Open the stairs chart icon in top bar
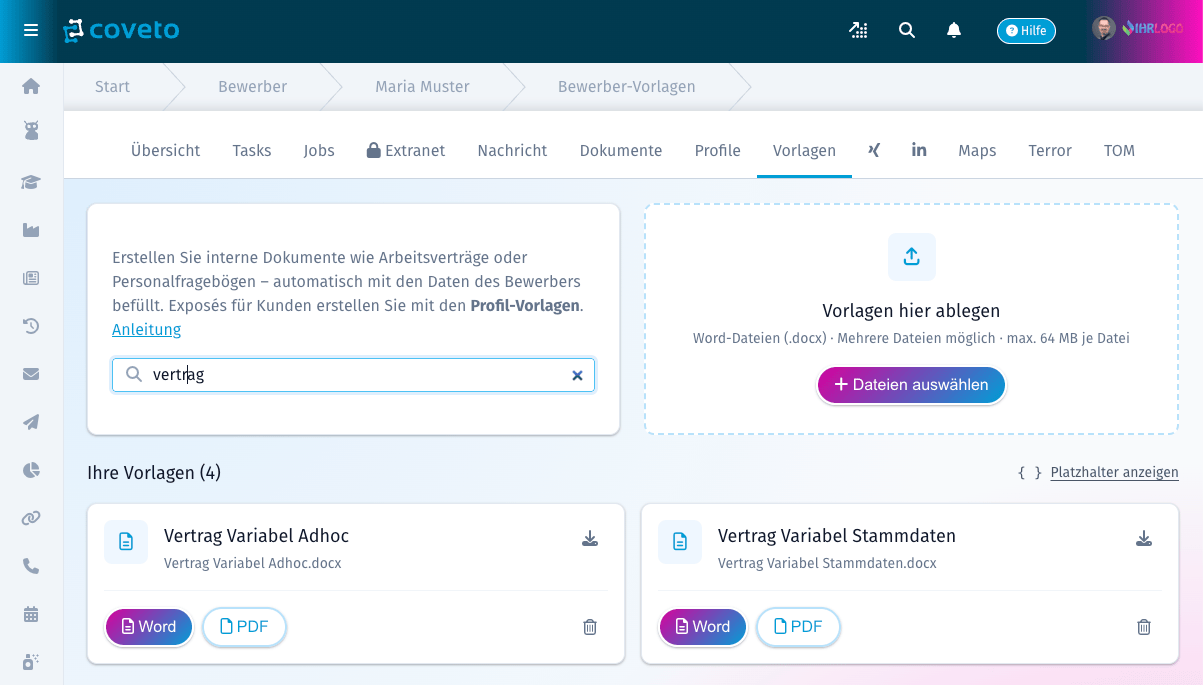Screen dimensions: 1203x685 (x=858, y=30)
